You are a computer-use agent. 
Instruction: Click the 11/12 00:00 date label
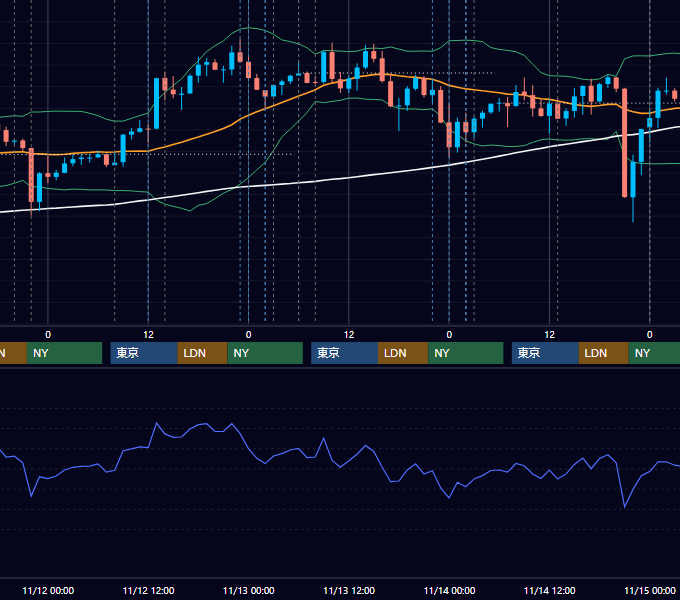48,590
